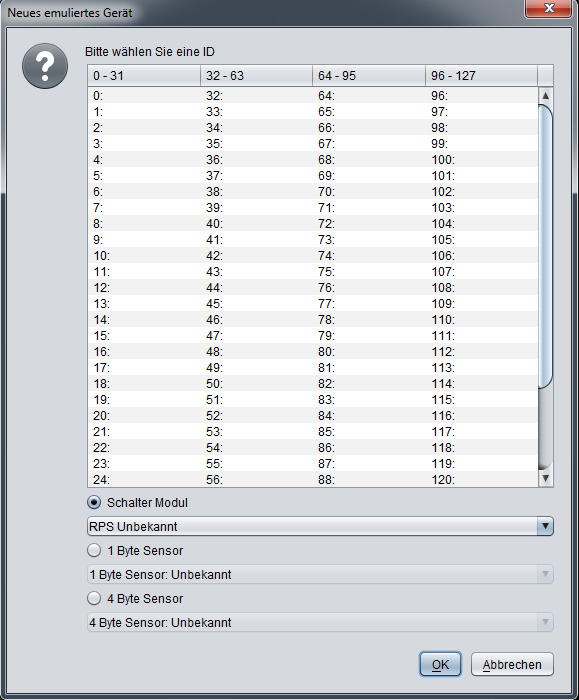Select ID 112 in the table
Image resolution: width=579 pixels, height=700 pixels.
pos(482,351)
